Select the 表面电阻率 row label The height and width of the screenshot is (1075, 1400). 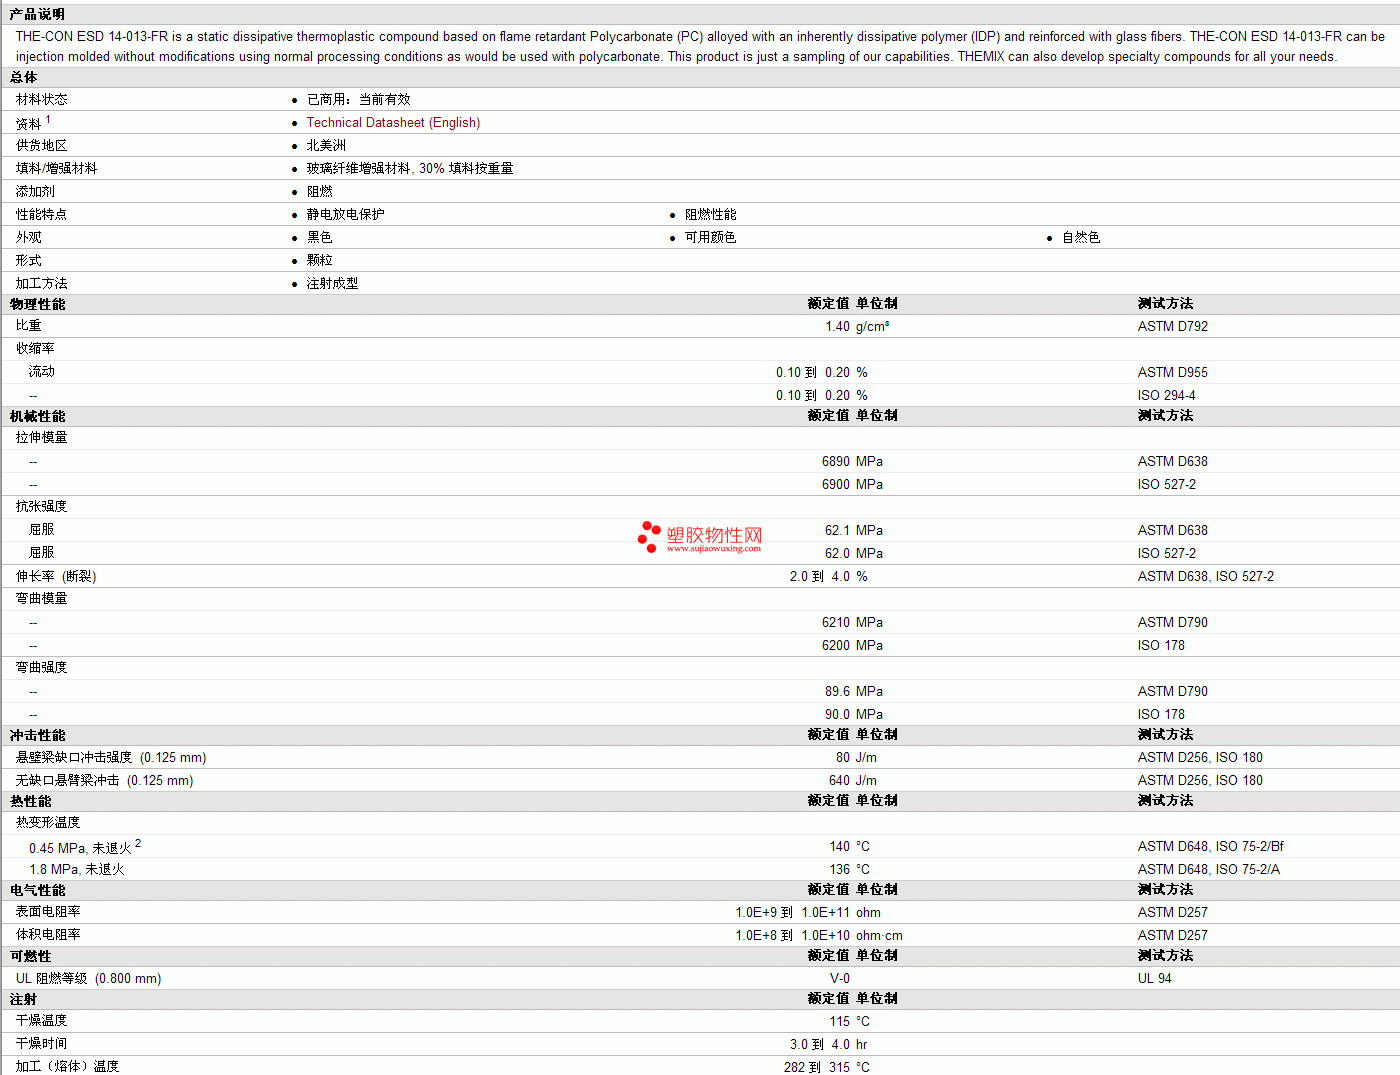[48, 912]
